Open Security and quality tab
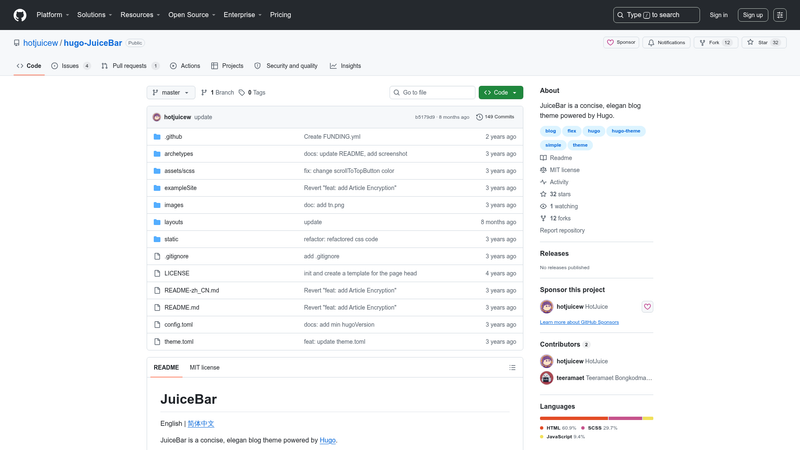This screenshot has width=800, height=450. point(286,66)
